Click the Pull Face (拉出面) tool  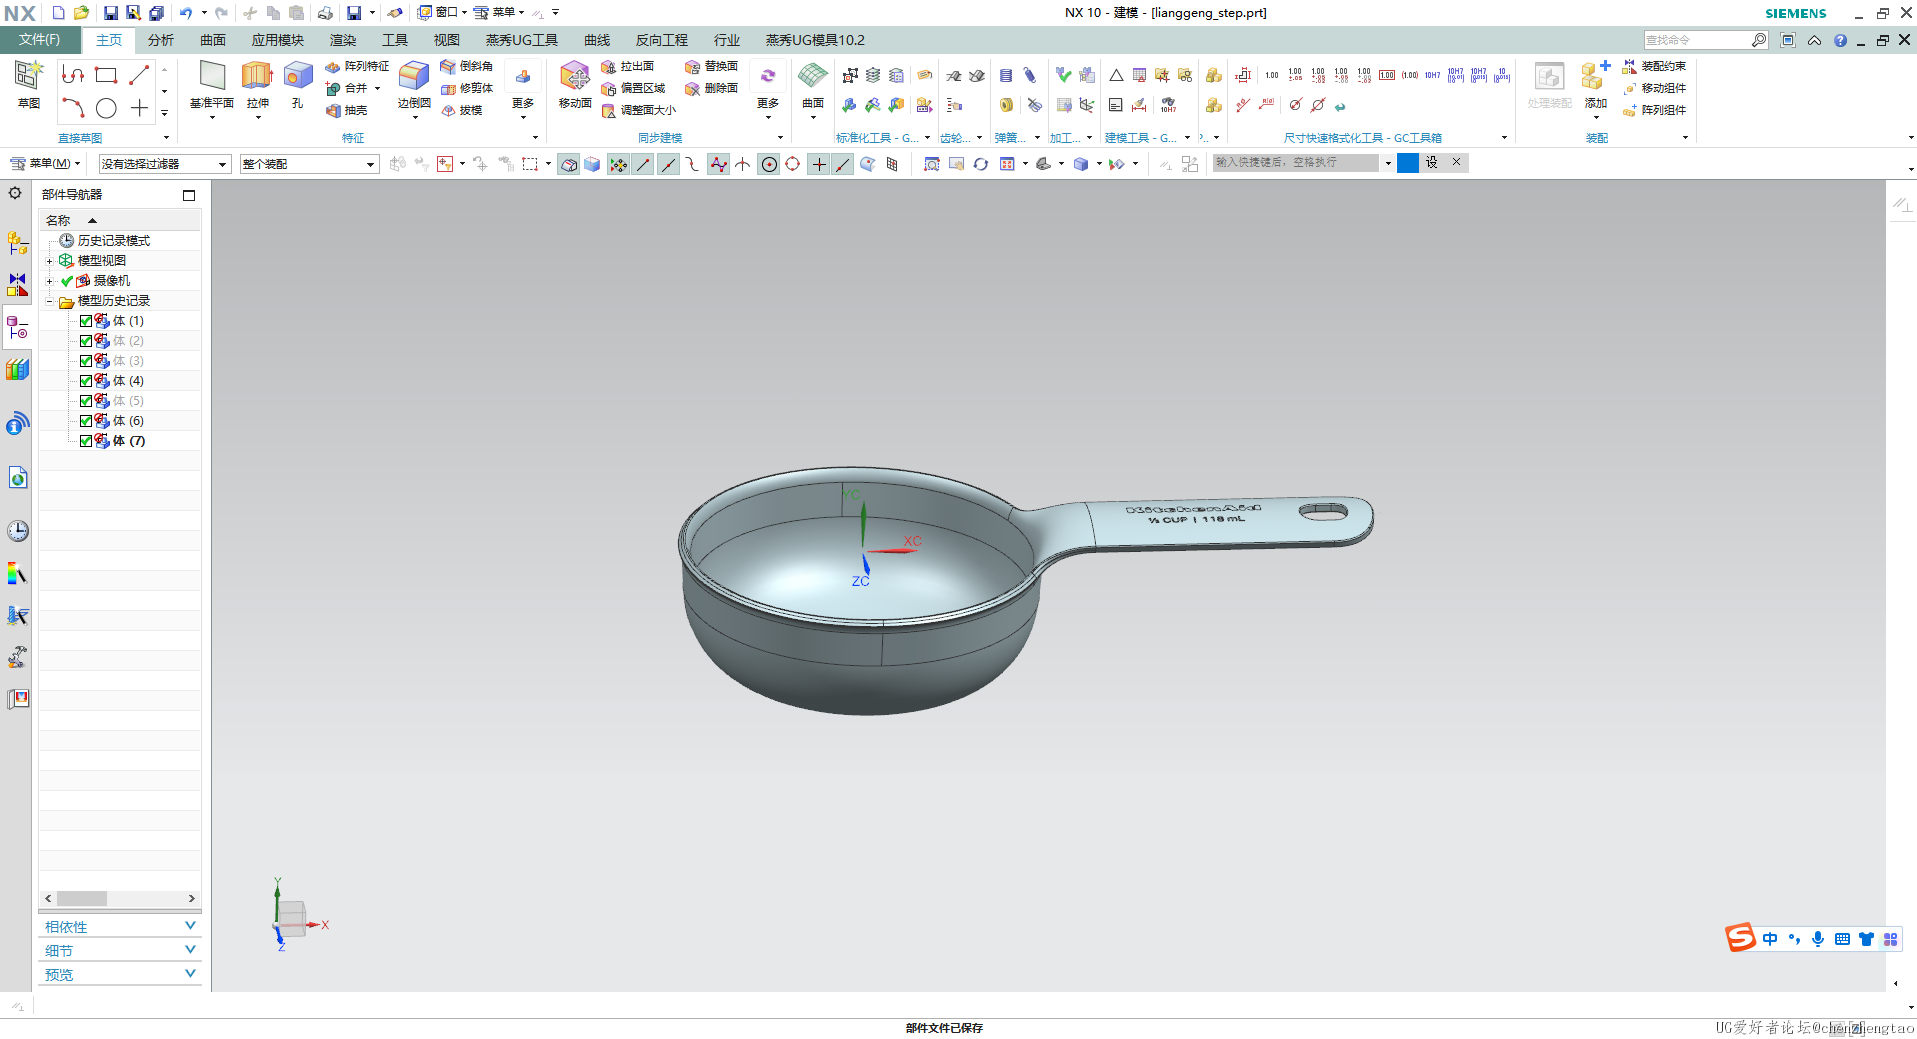(x=628, y=66)
